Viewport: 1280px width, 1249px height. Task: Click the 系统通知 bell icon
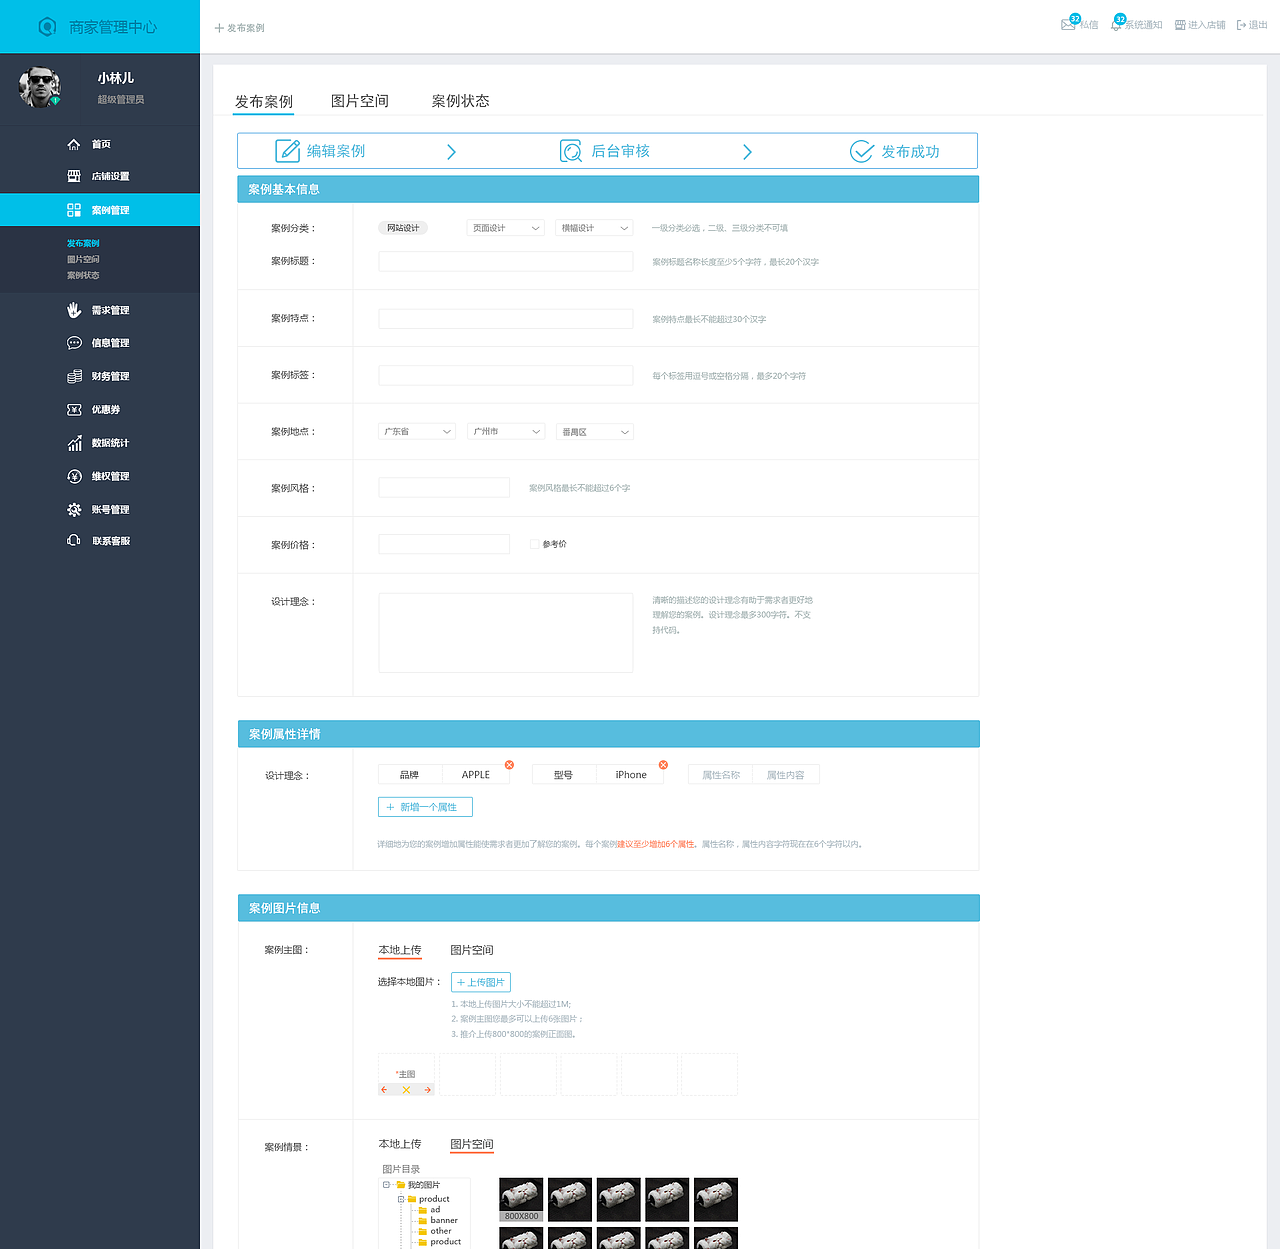coord(1116,24)
